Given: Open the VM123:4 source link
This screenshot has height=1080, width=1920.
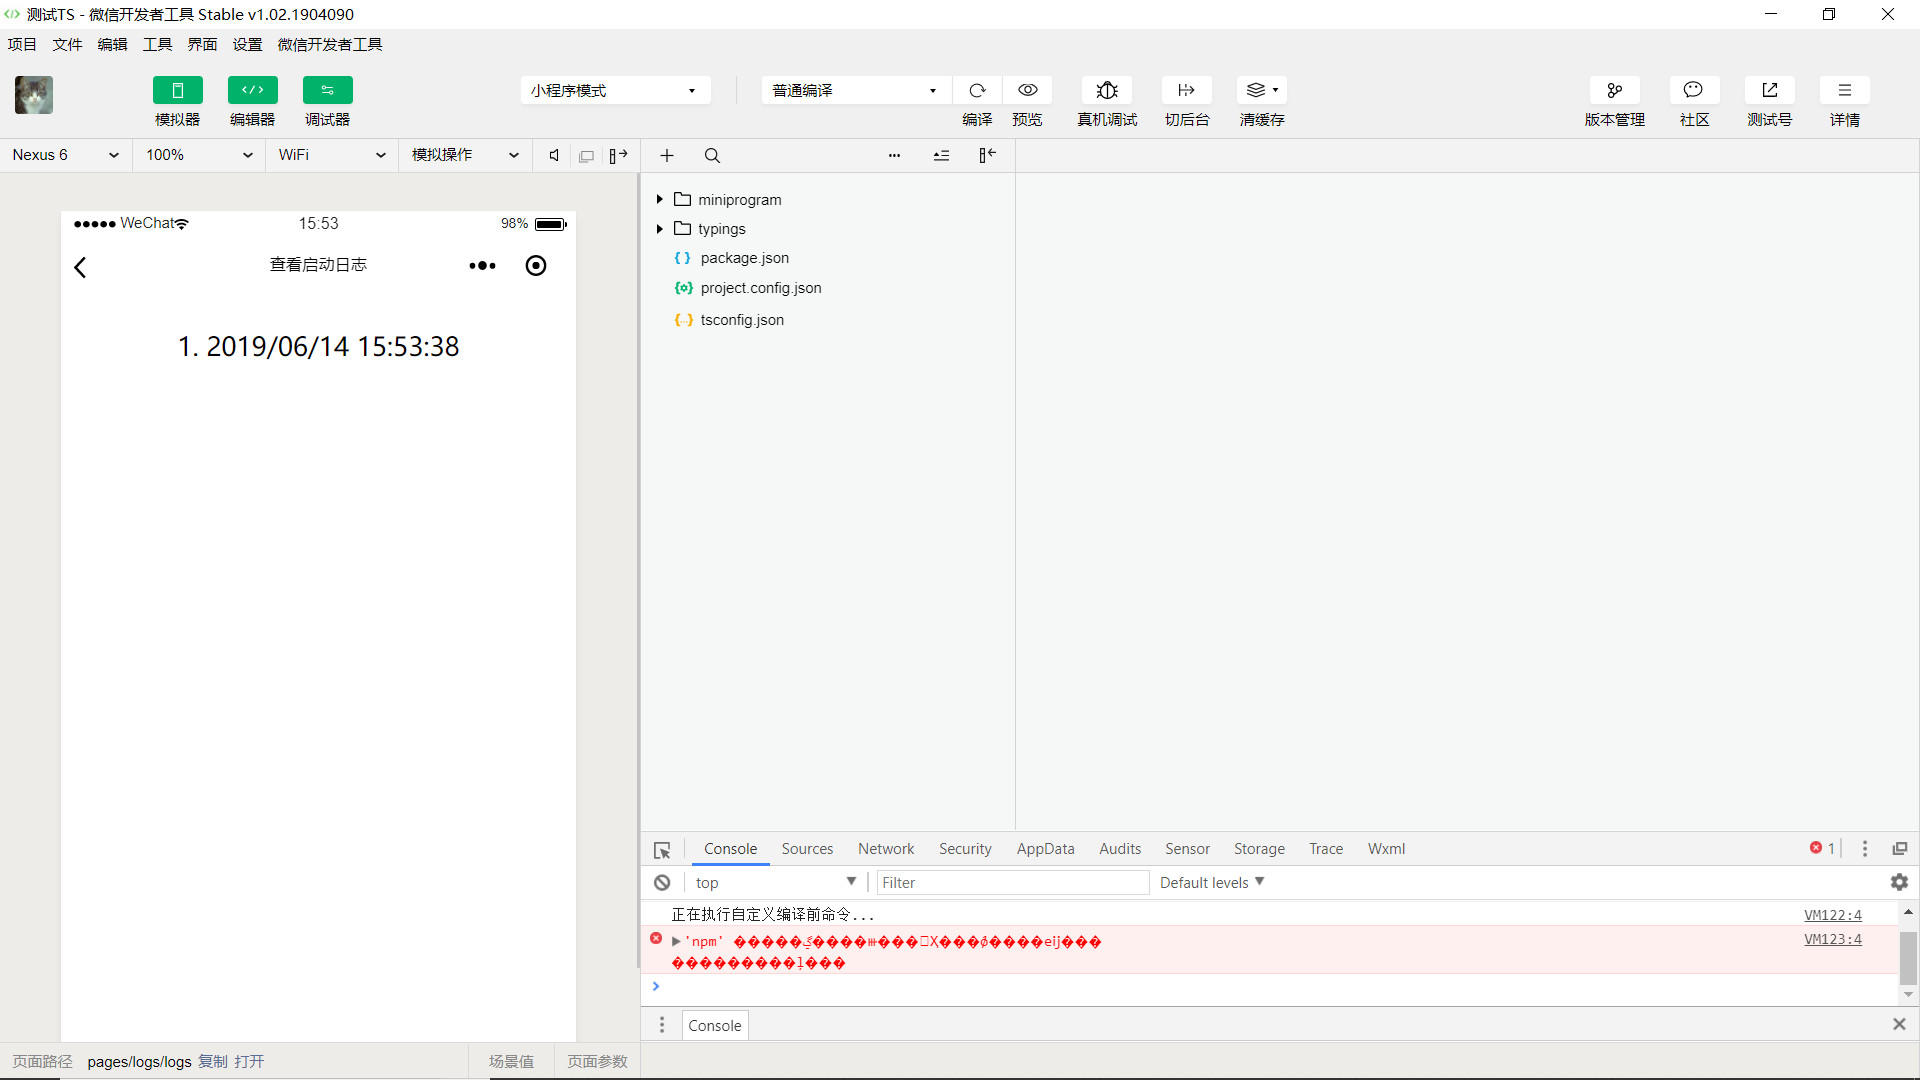Looking at the screenshot, I should 1832,939.
